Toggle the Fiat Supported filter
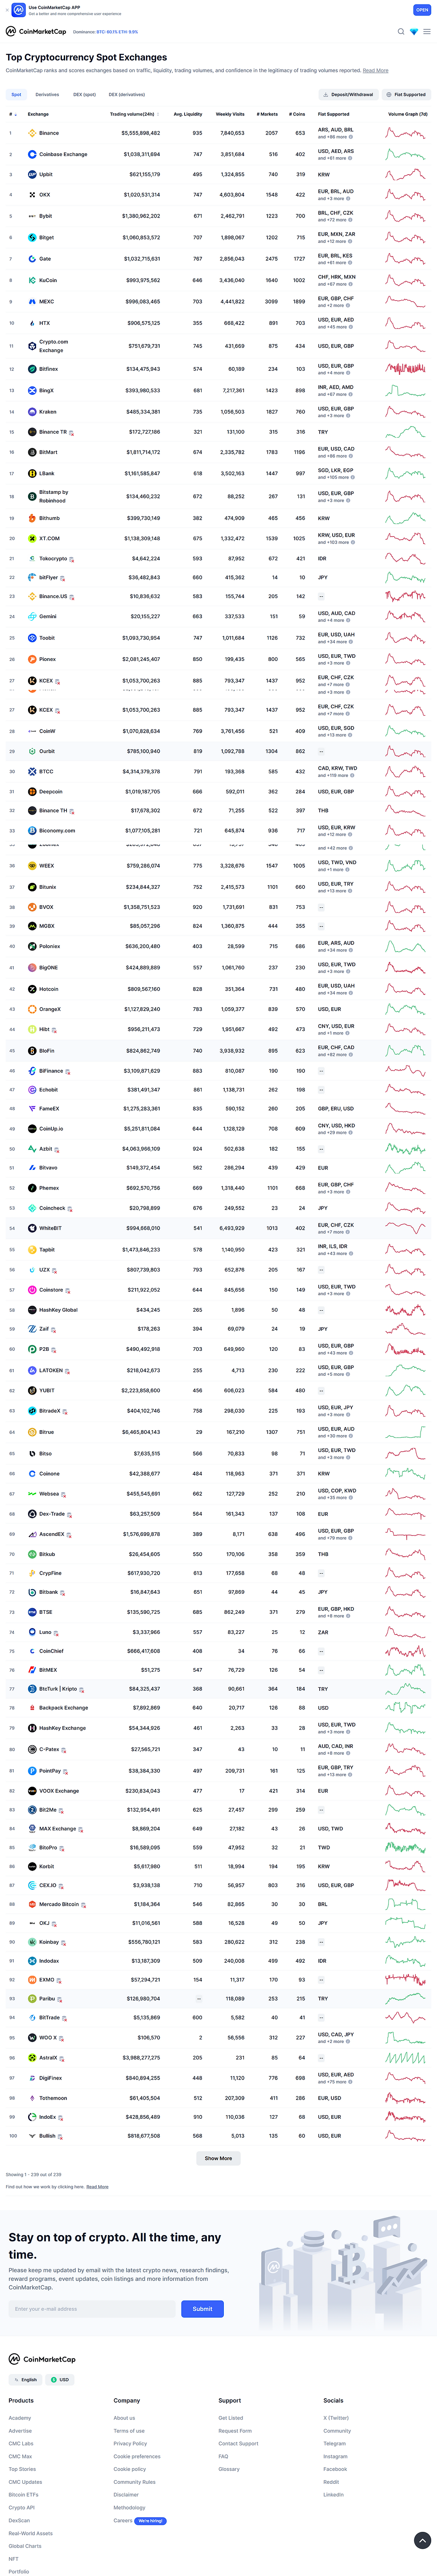Screen dimensions: 437x2576 pyautogui.click(x=407, y=95)
